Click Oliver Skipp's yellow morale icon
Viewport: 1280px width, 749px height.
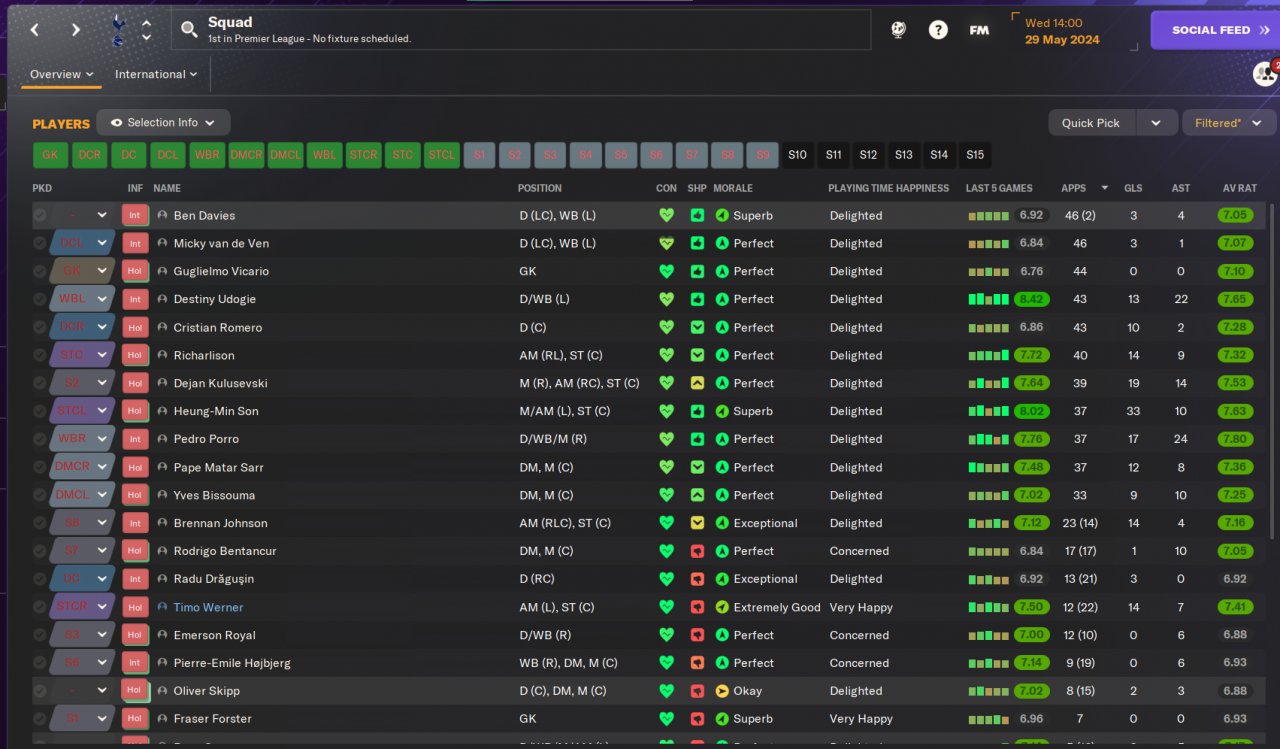pyautogui.click(x=722, y=691)
